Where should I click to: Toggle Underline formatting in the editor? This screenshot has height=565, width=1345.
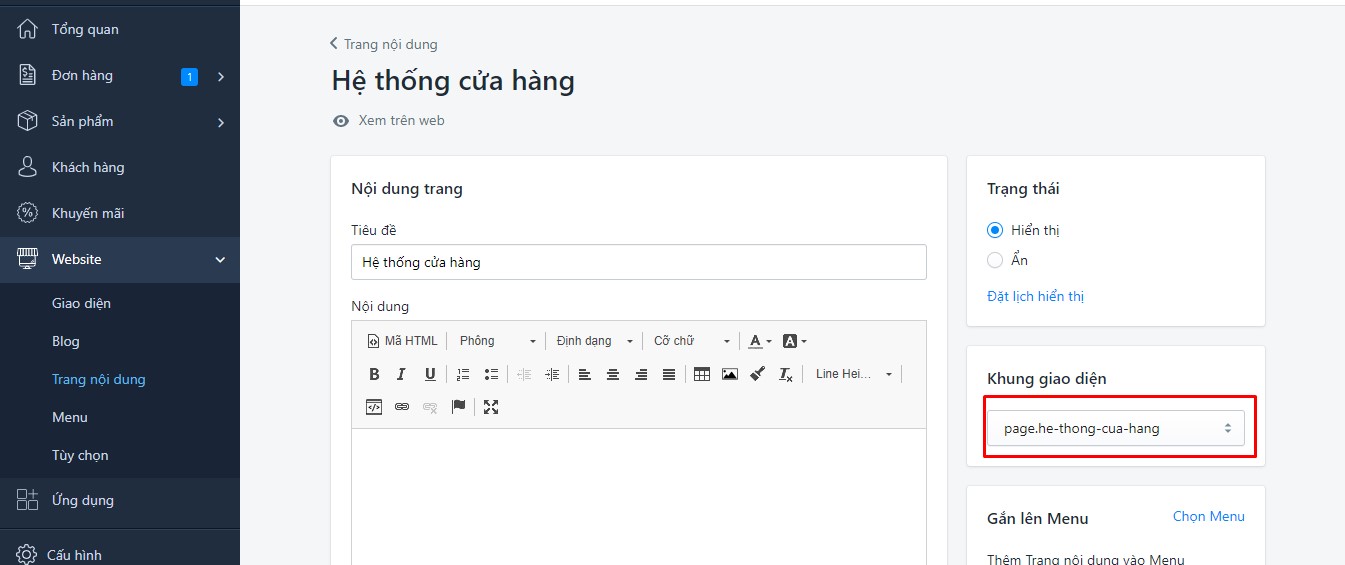point(430,374)
